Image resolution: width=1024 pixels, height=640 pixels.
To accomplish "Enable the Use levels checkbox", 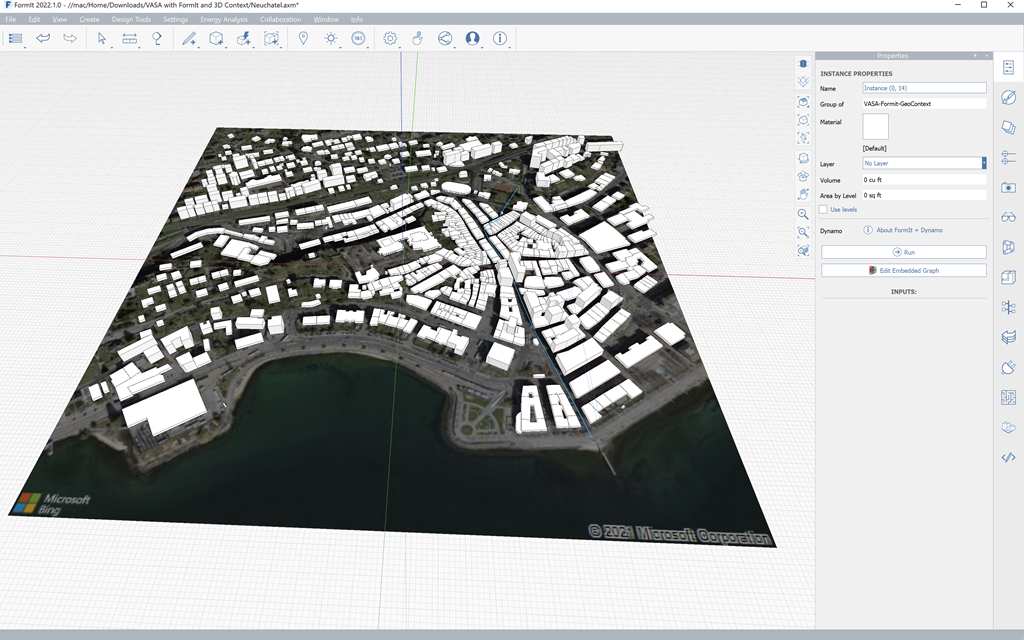I will pyautogui.click(x=823, y=210).
